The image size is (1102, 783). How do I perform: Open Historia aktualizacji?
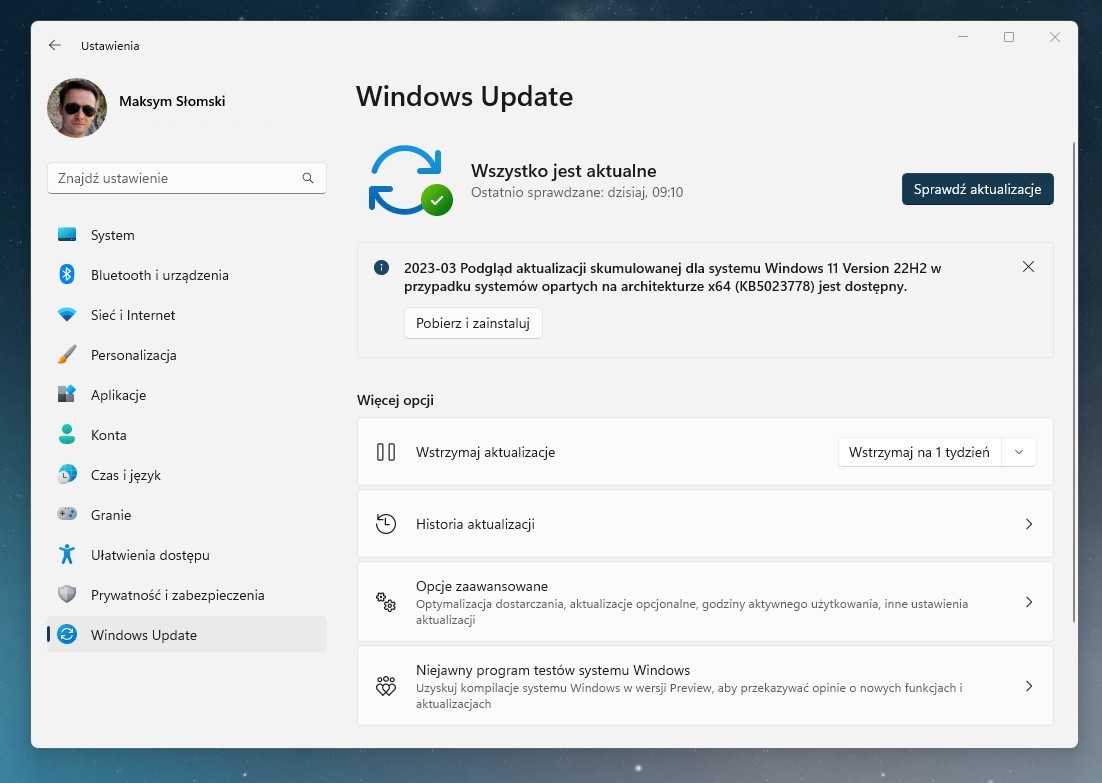(x=705, y=523)
